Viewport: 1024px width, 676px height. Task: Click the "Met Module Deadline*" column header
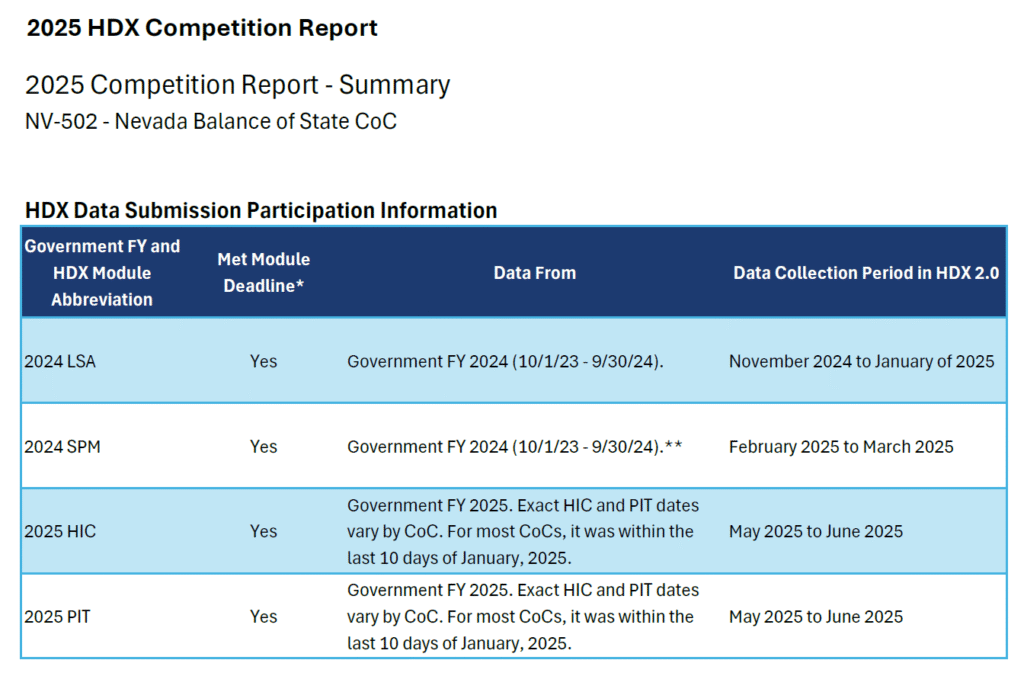(263, 272)
